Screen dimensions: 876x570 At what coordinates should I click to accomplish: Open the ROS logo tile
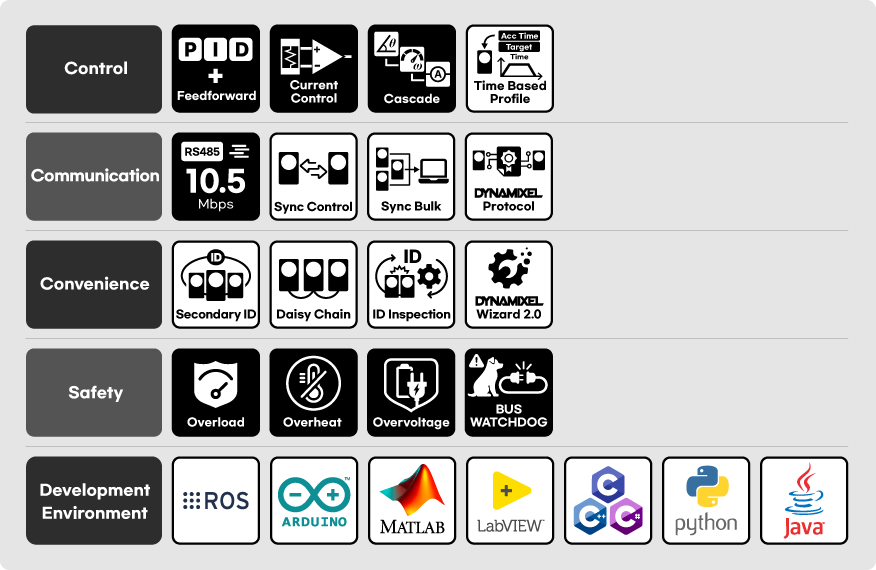pyautogui.click(x=216, y=501)
